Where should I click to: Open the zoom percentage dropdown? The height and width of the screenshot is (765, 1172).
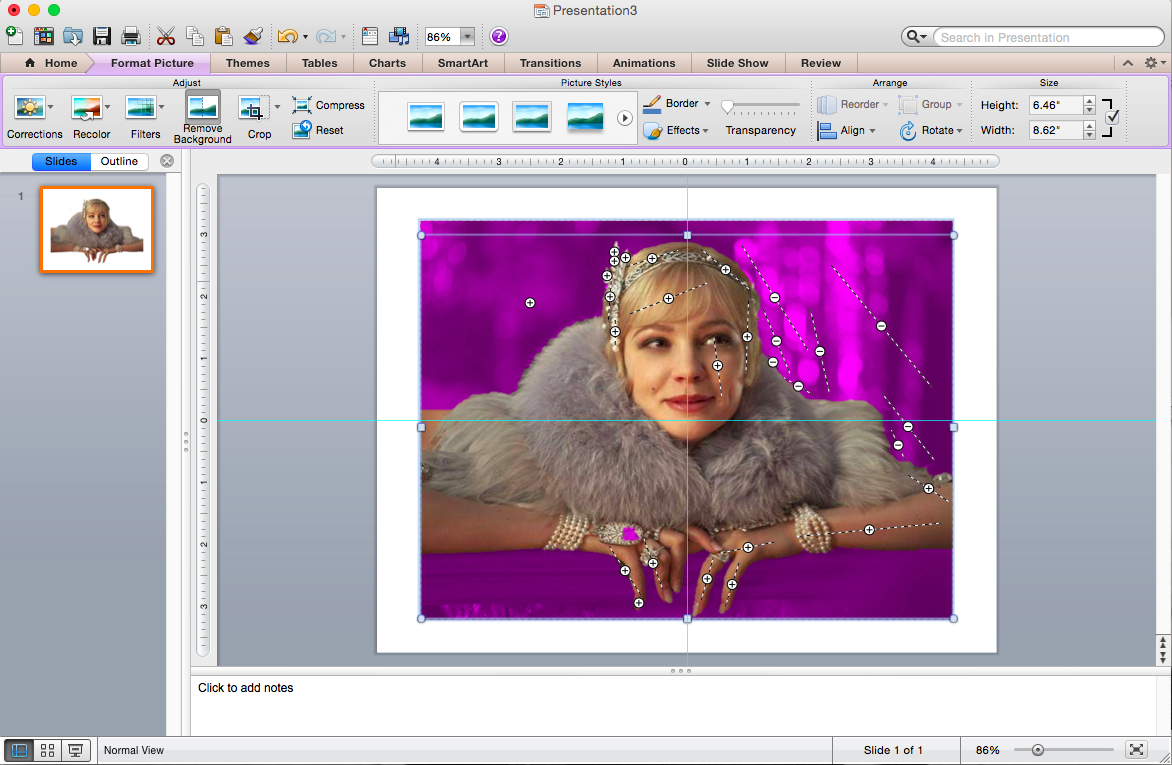tap(467, 37)
